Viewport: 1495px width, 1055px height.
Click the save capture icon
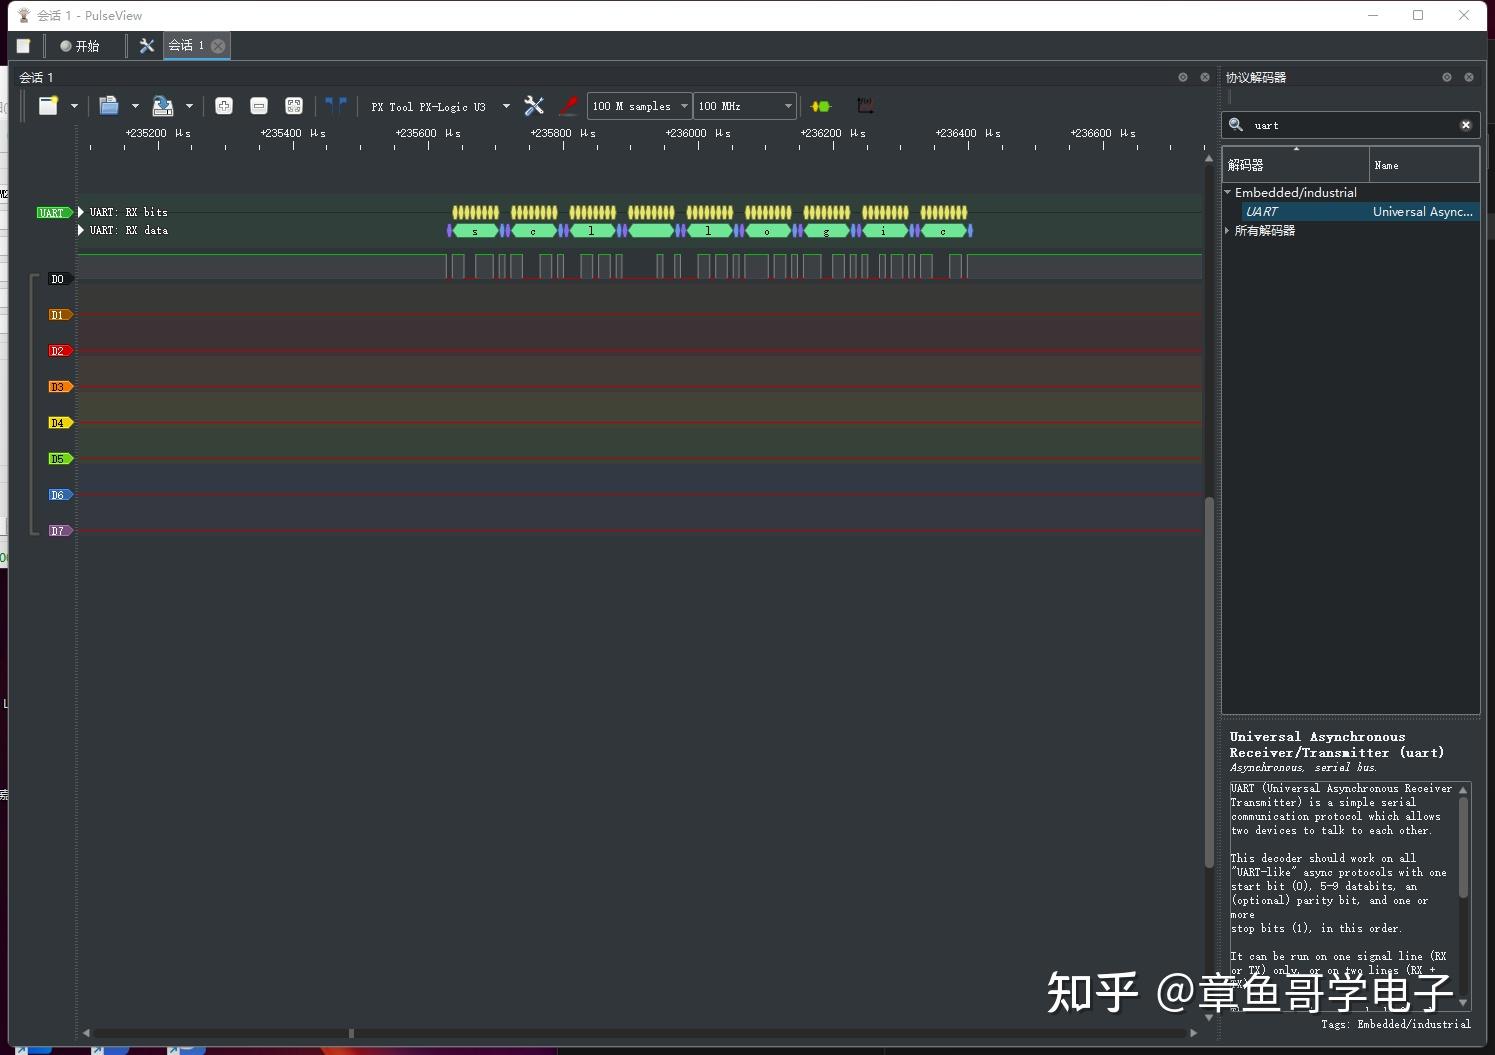pos(162,106)
